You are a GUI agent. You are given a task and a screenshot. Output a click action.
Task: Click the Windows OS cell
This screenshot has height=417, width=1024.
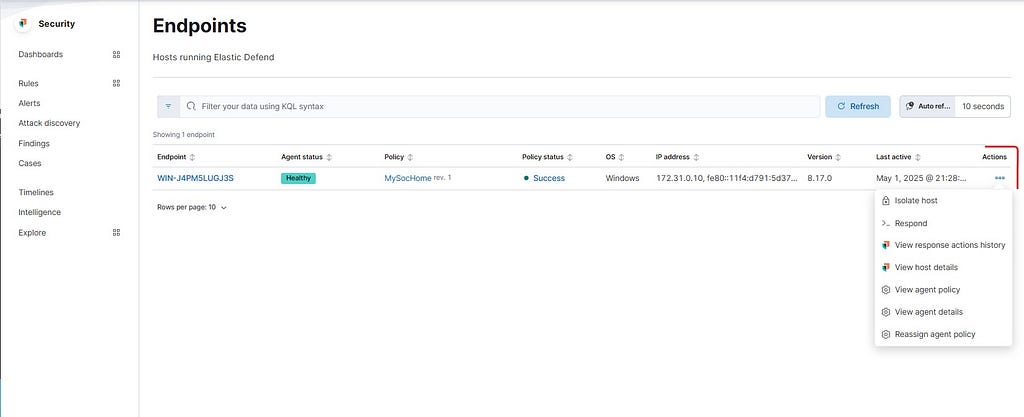pyautogui.click(x=622, y=178)
